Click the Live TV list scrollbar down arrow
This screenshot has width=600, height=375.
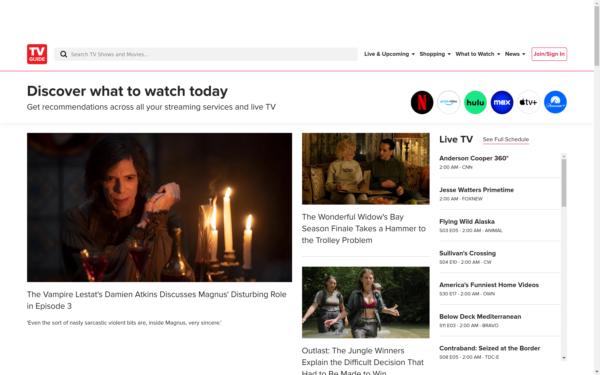564,358
